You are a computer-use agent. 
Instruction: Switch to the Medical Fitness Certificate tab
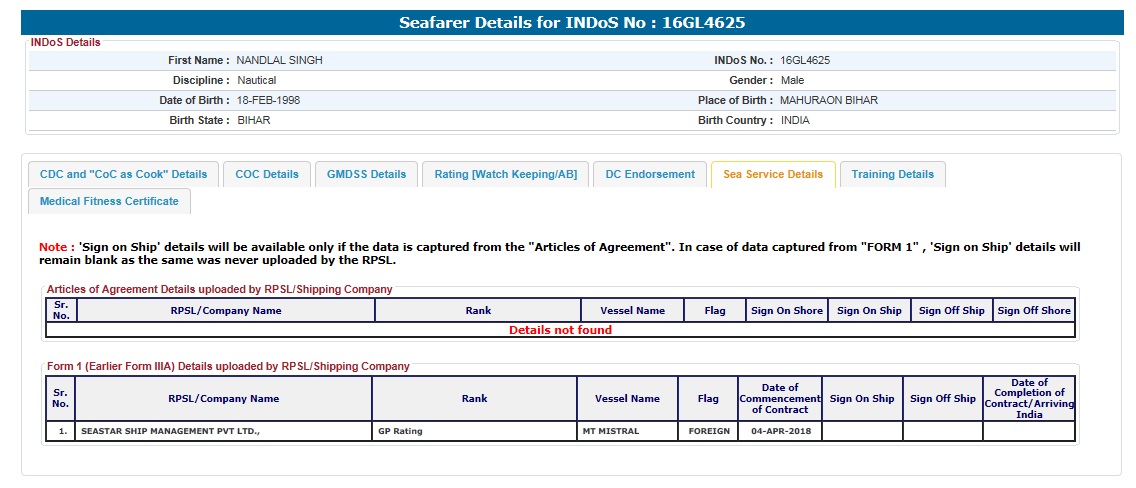(109, 201)
